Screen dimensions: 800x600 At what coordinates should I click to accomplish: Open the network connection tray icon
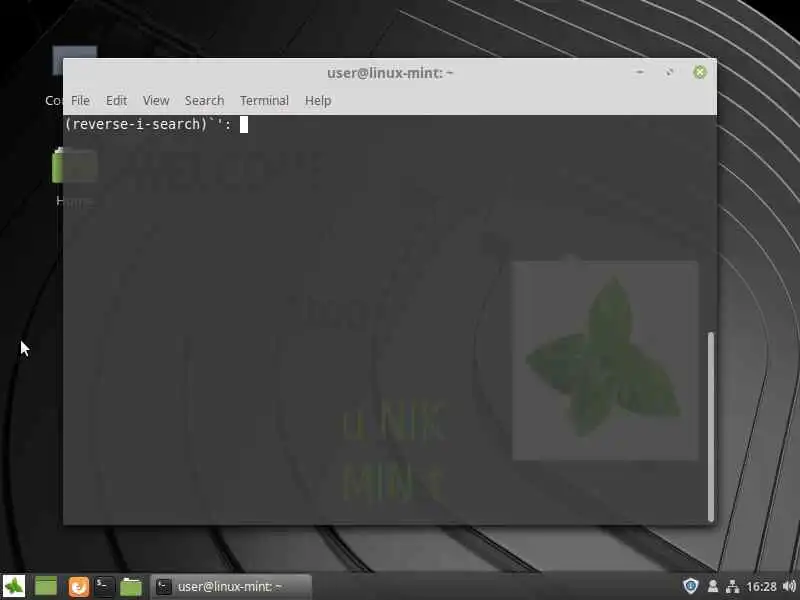[x=732, y=586]
